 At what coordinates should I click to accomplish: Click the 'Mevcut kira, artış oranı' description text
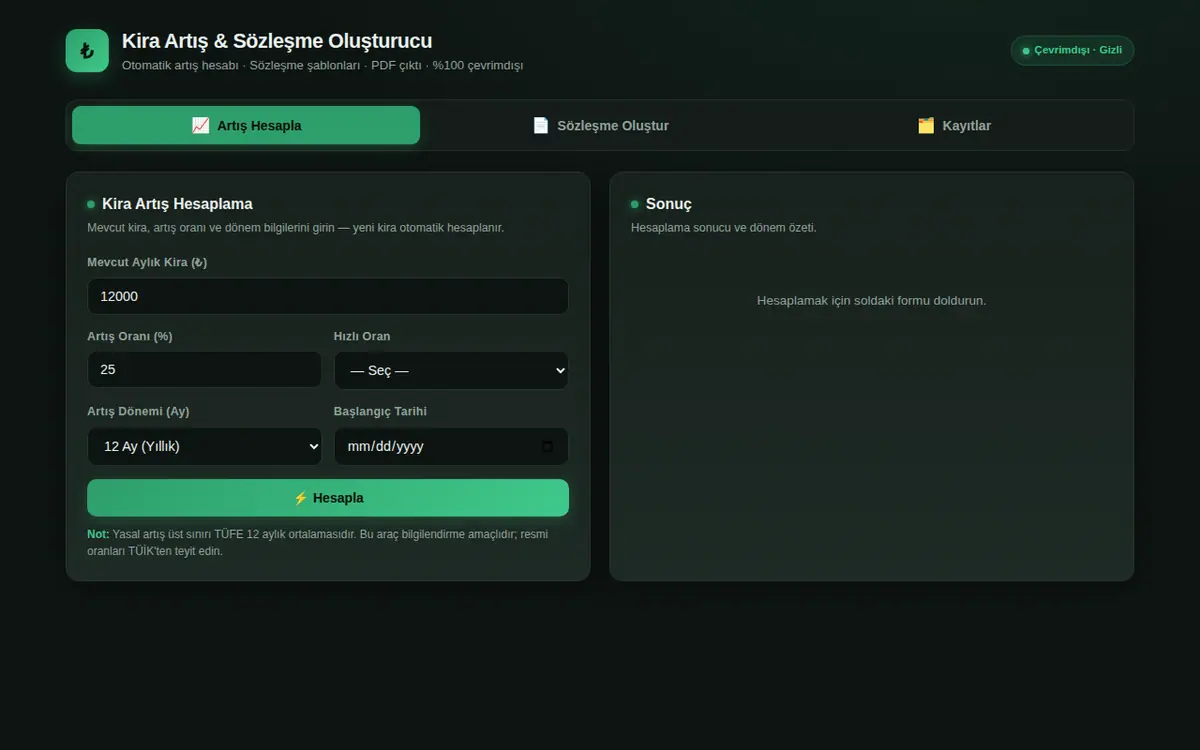(x=296, y=227)
